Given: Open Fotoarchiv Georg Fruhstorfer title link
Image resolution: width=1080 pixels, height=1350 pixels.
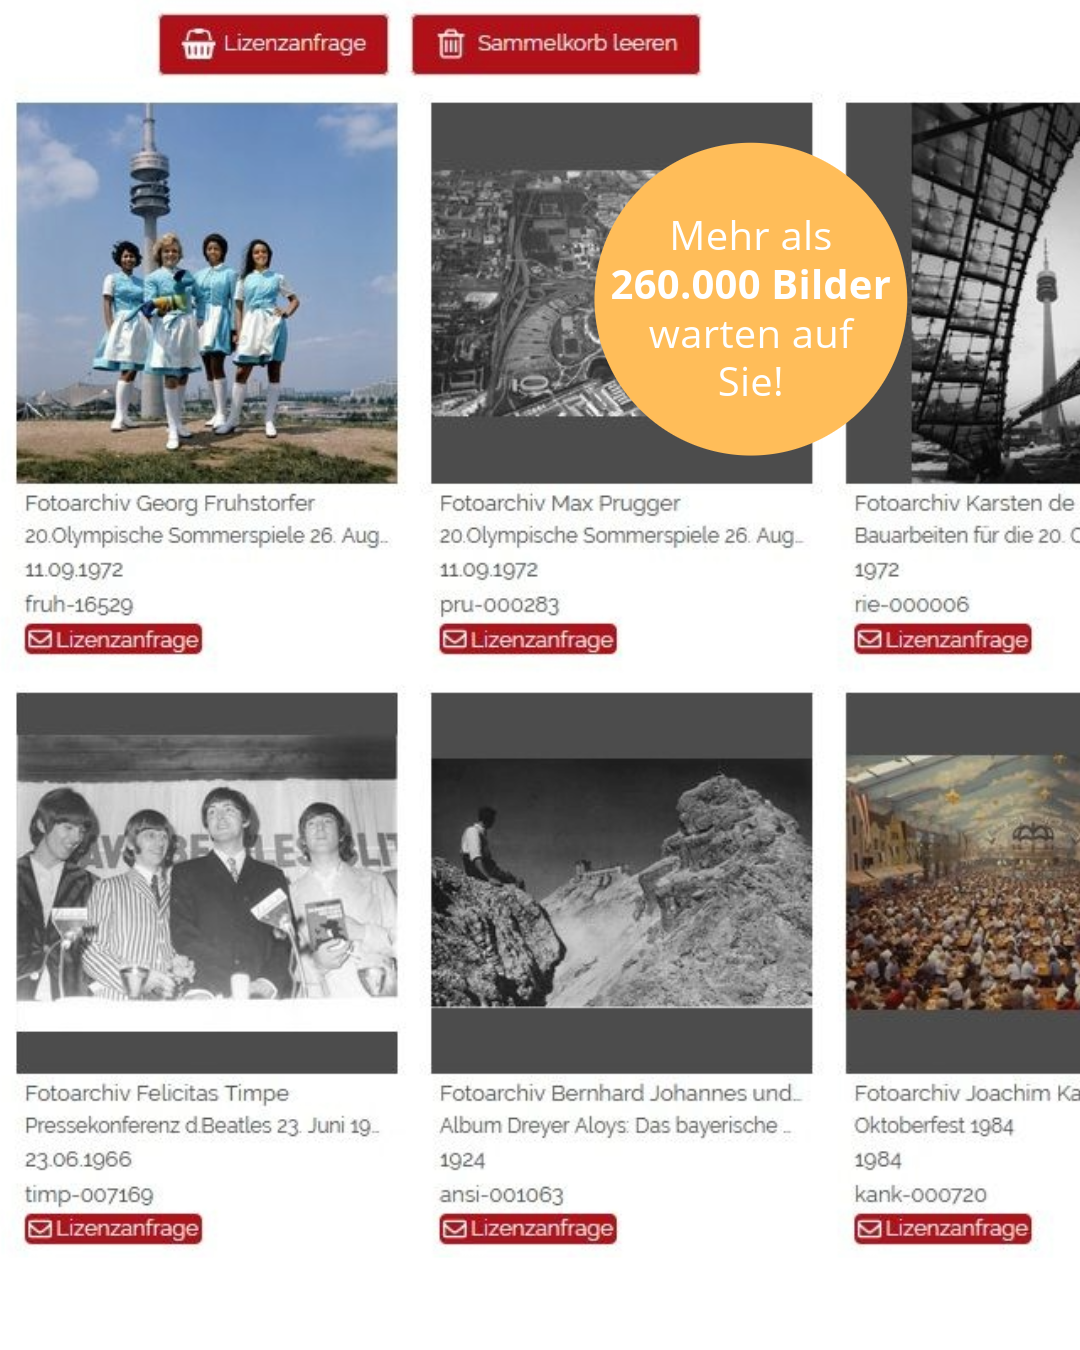Looking at the screenshot, I should (x=170, y=503).
